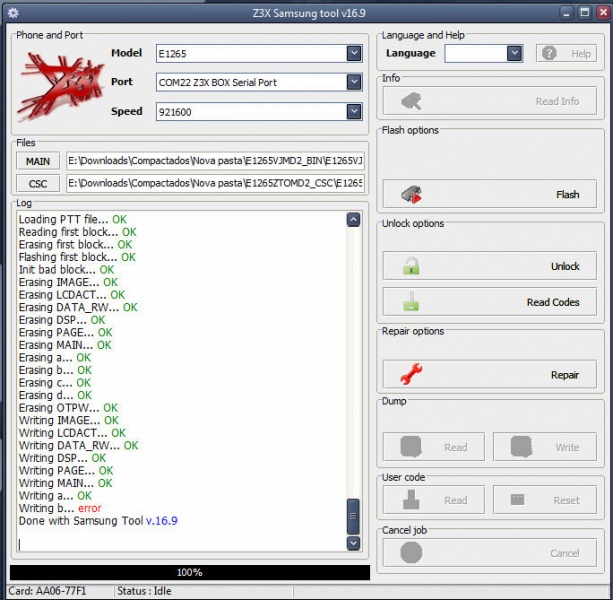Click the CSC file button
This screenshot has width=613, height=600.
[x=38, y=183]
